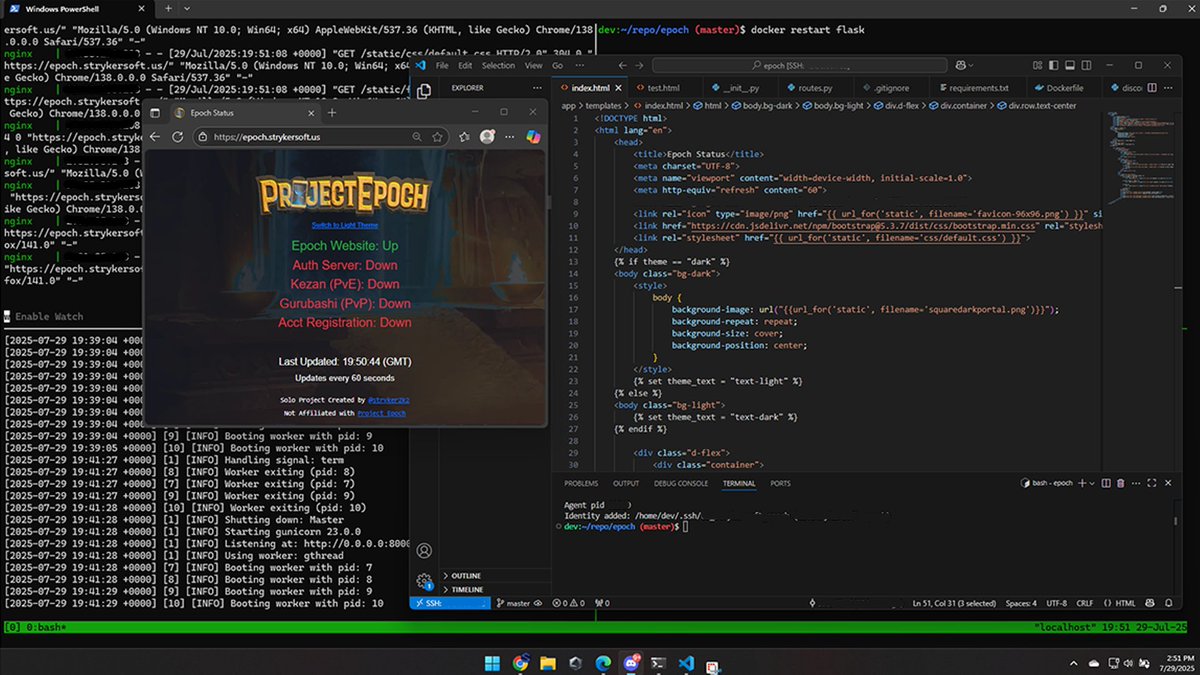Kill the active terminal using the trash icon
The image size is (1200, 675).
[x=1121, y=483]
